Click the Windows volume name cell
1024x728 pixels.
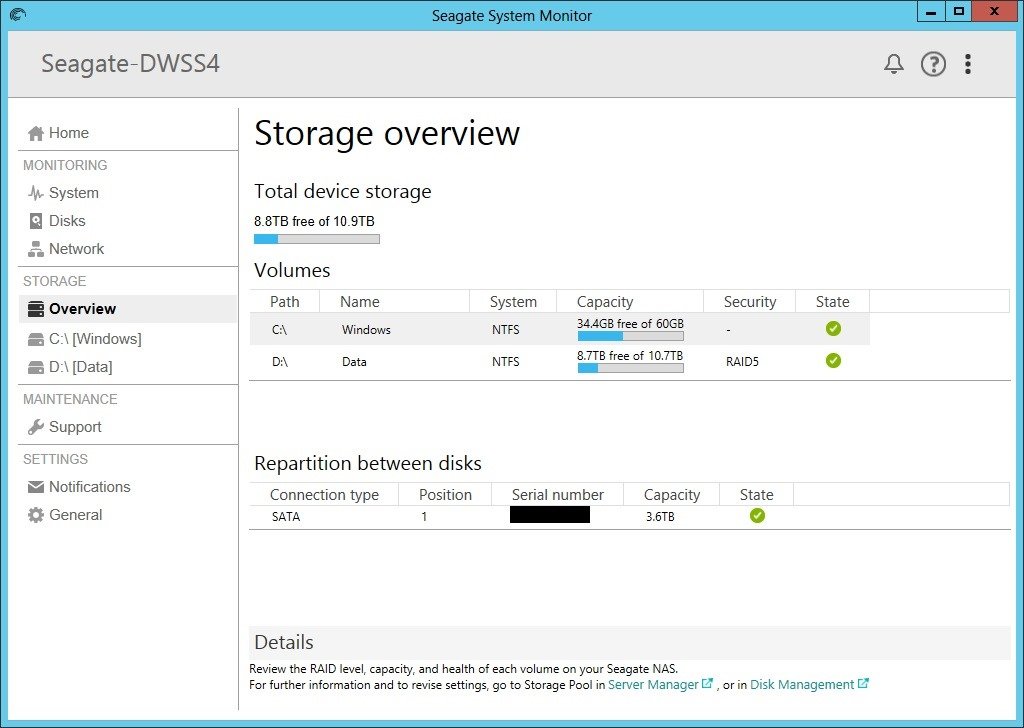[x=366, y=330]
